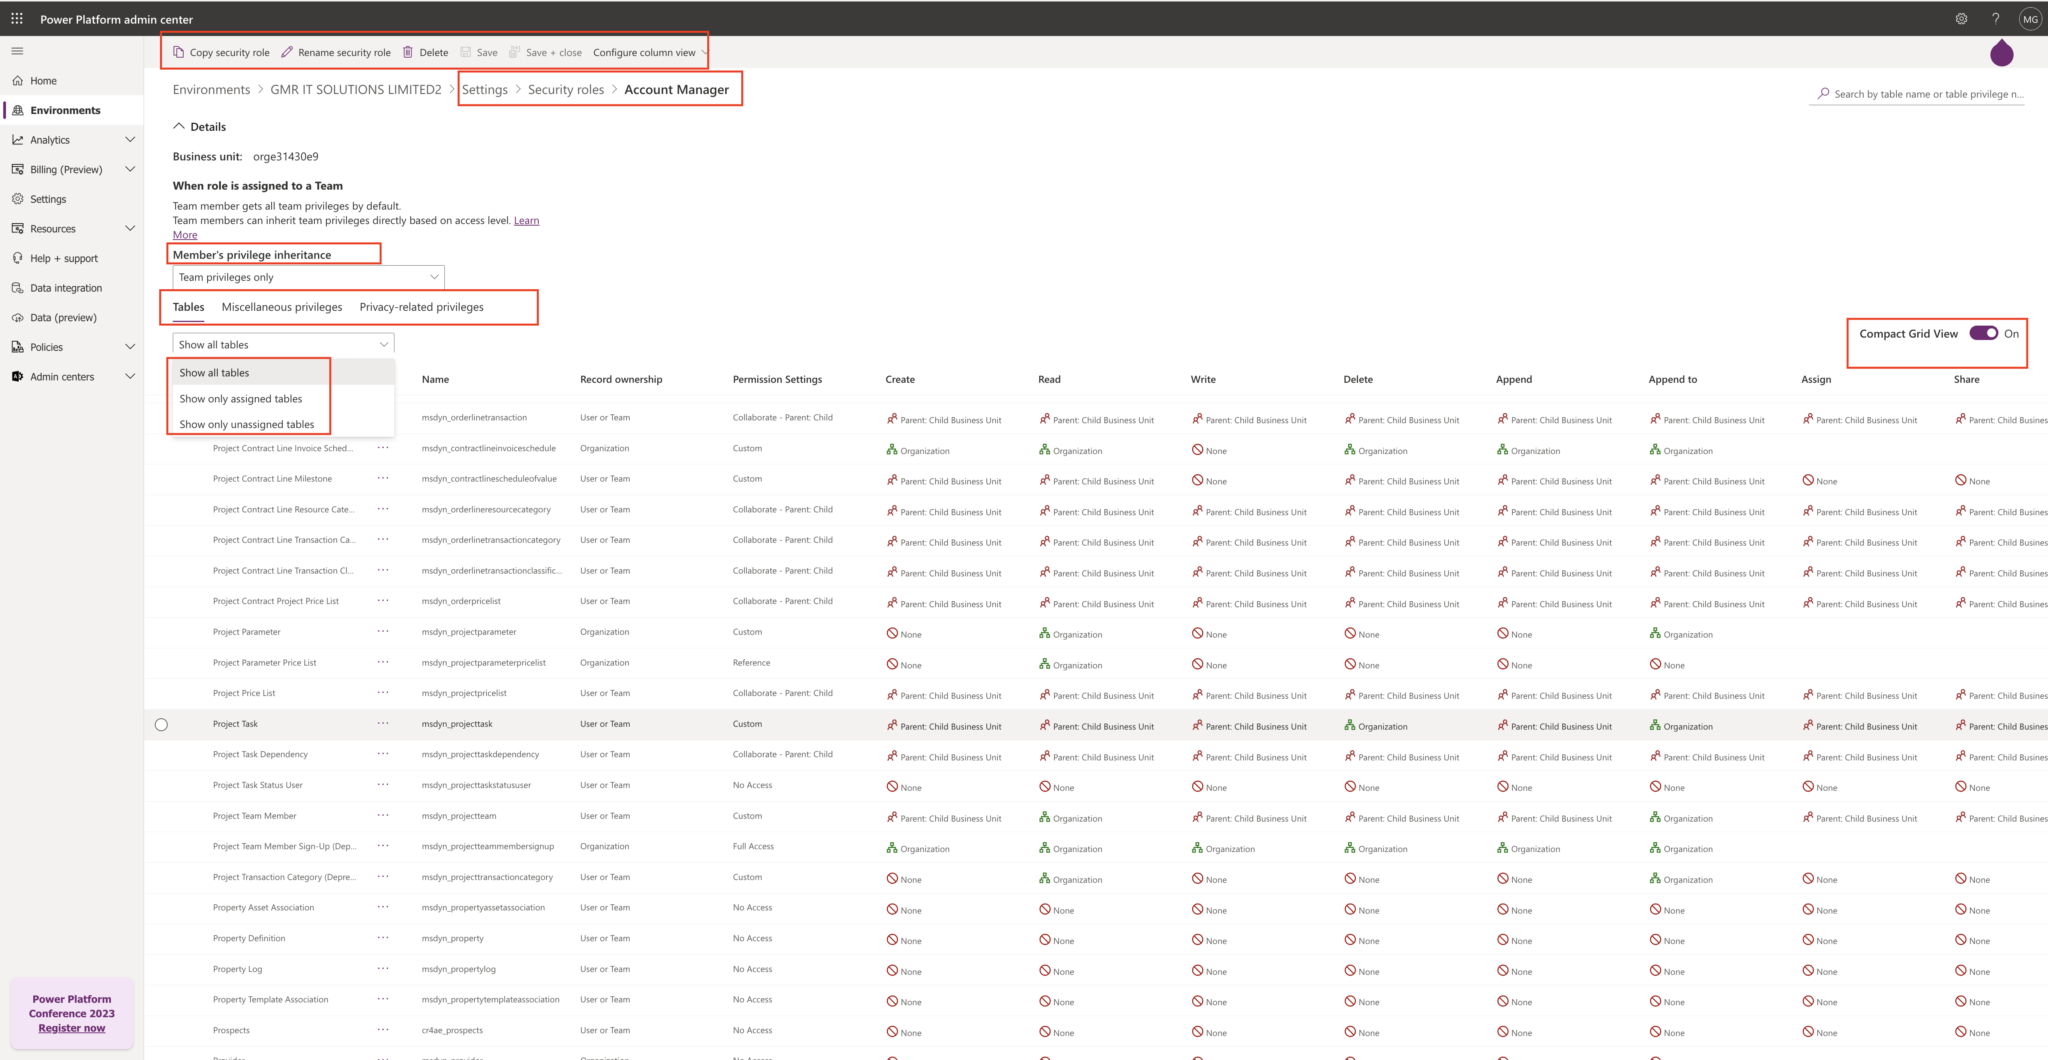
Task: Select the Project Price List table name
Action: coord(244,693)
